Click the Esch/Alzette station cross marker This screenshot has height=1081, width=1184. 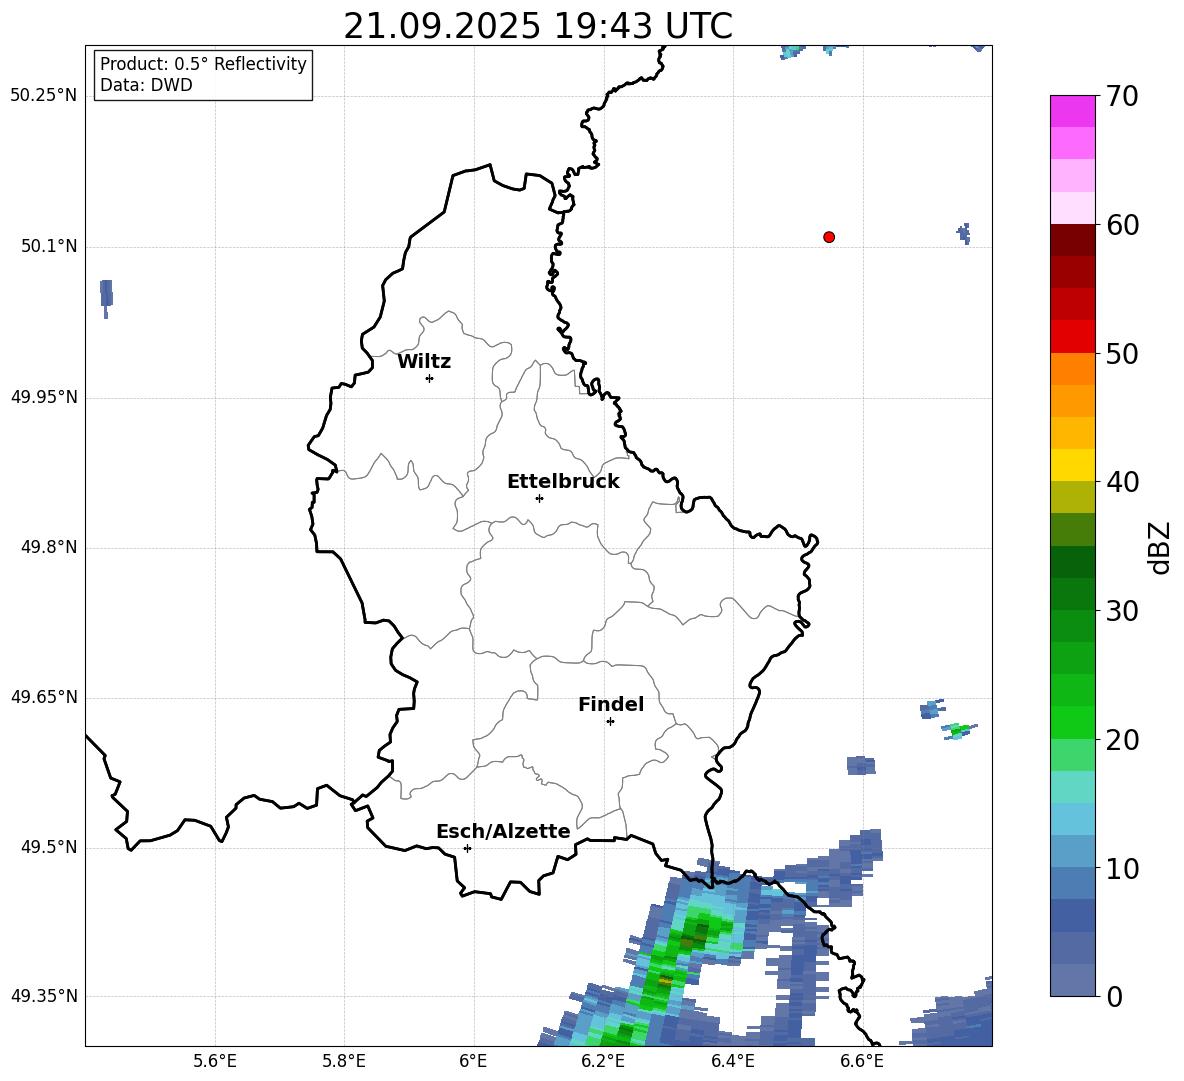click(467, 848)
